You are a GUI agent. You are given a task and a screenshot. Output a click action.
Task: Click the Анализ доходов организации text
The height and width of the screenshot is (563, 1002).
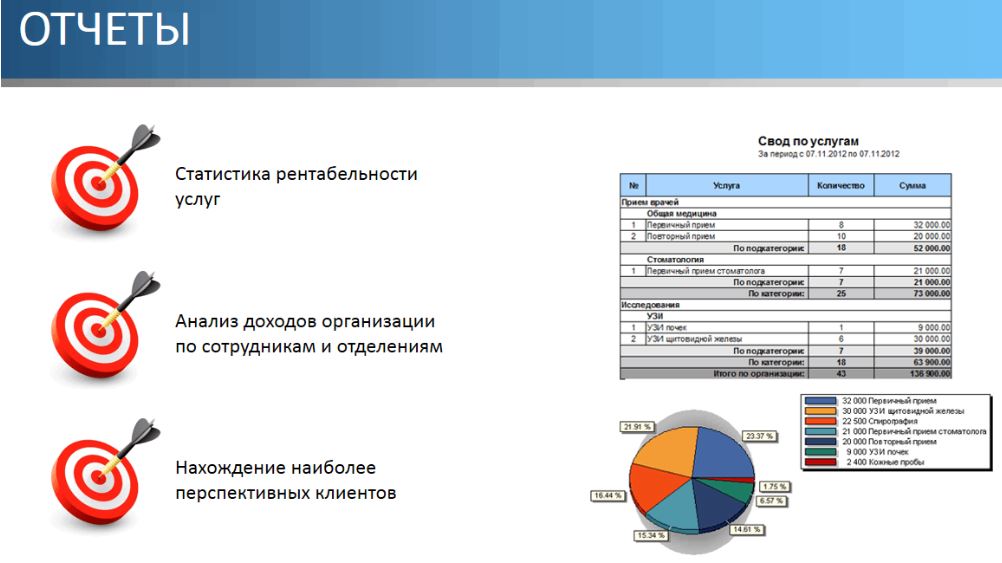click(305, 321)
